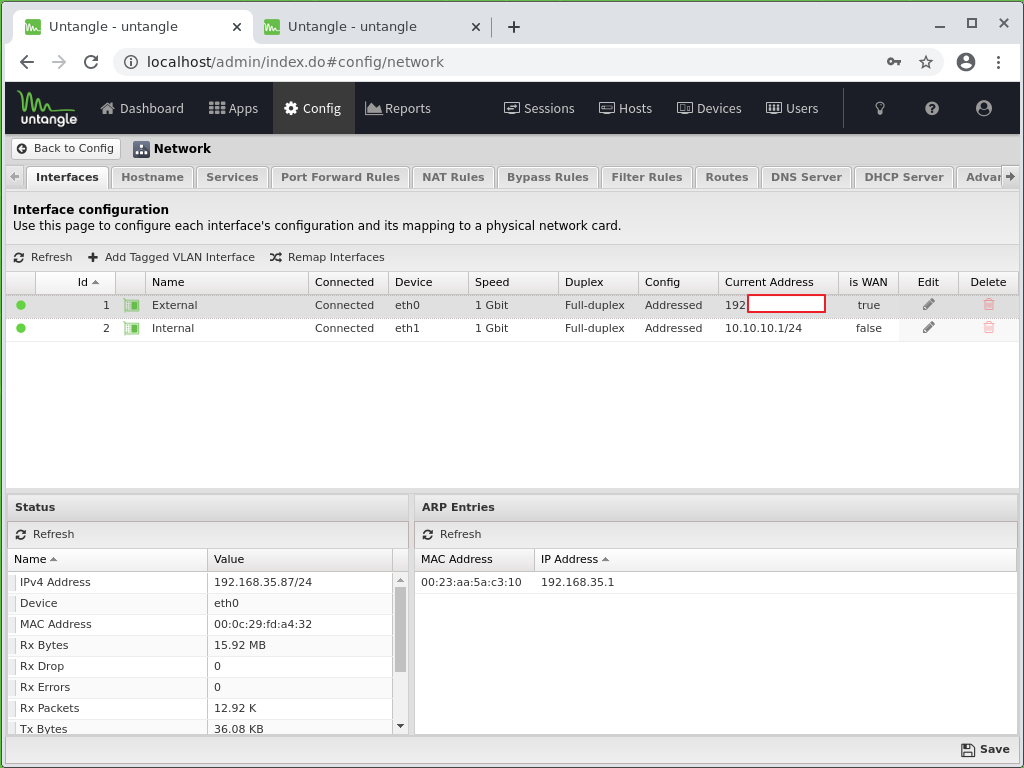
Task: Edit the Internal interface
Action: 929,327
